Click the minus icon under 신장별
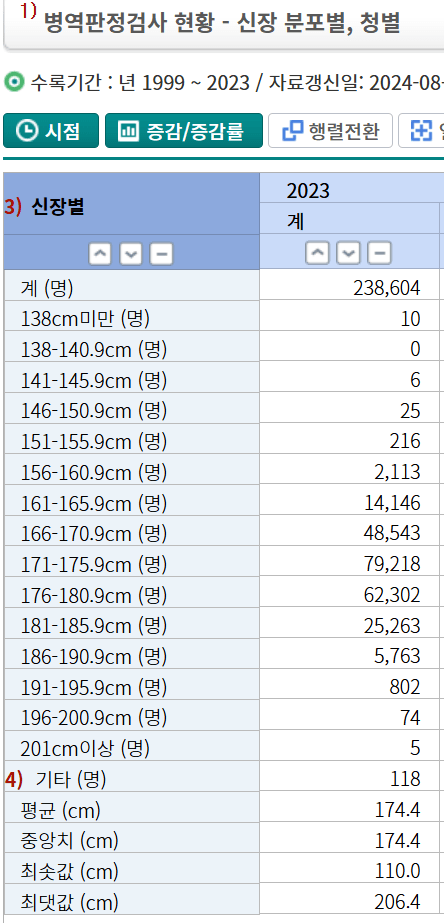This screenshot has width=444, height=923. (161, 254)
